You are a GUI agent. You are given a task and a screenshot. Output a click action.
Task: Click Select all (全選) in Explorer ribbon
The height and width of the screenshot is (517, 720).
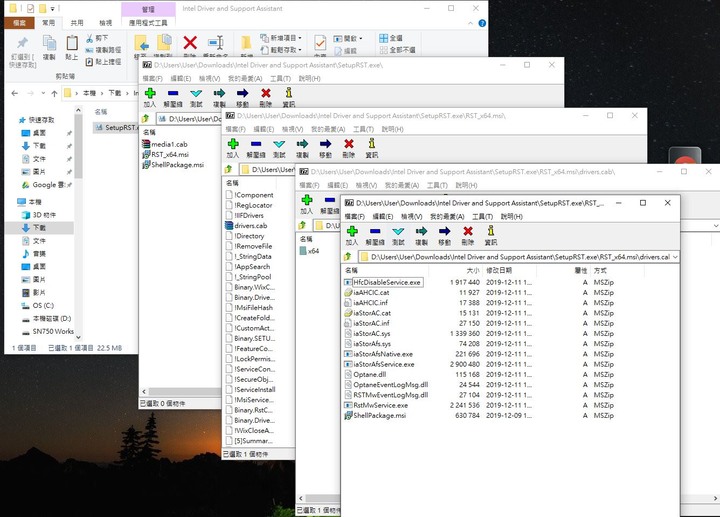click(x=391, y=38)
